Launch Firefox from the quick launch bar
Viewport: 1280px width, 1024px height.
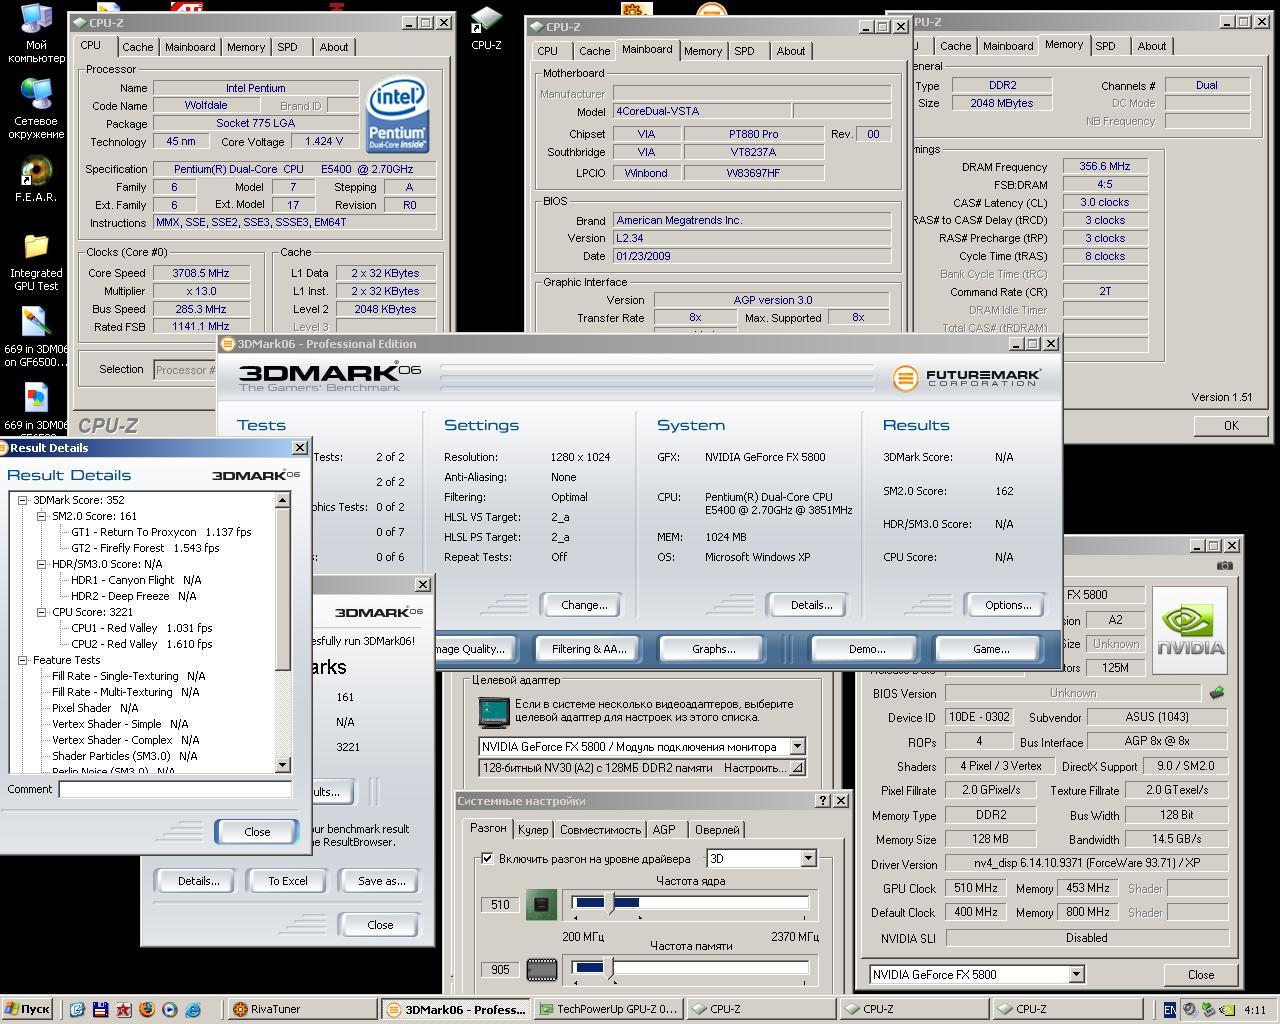coord(146,1010)
